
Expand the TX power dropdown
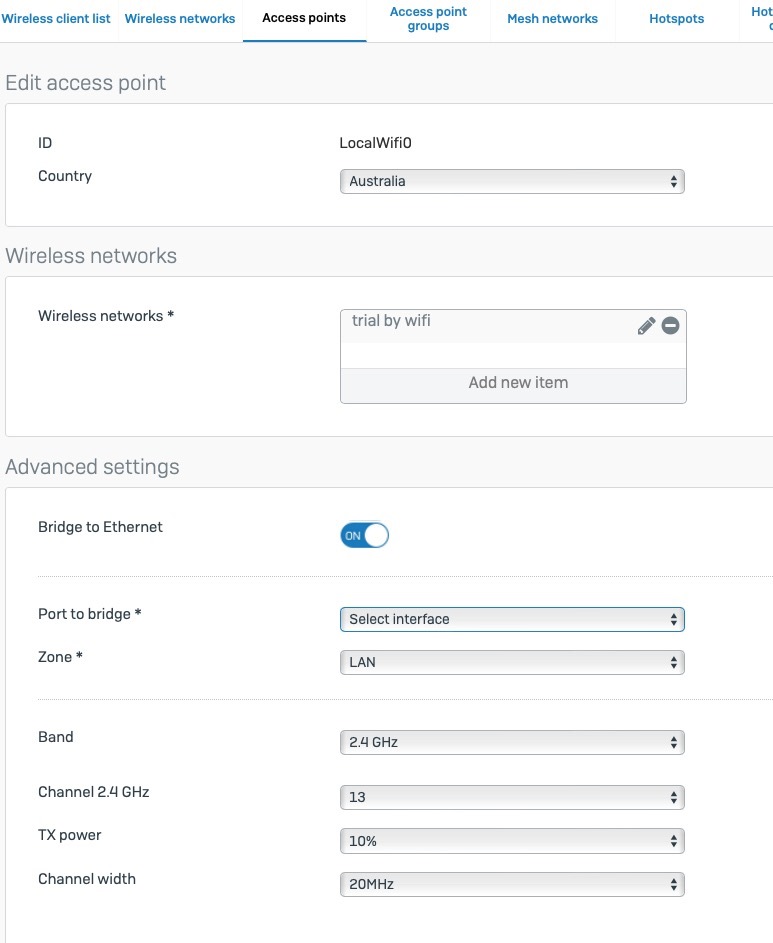click(x=512, y=841)
